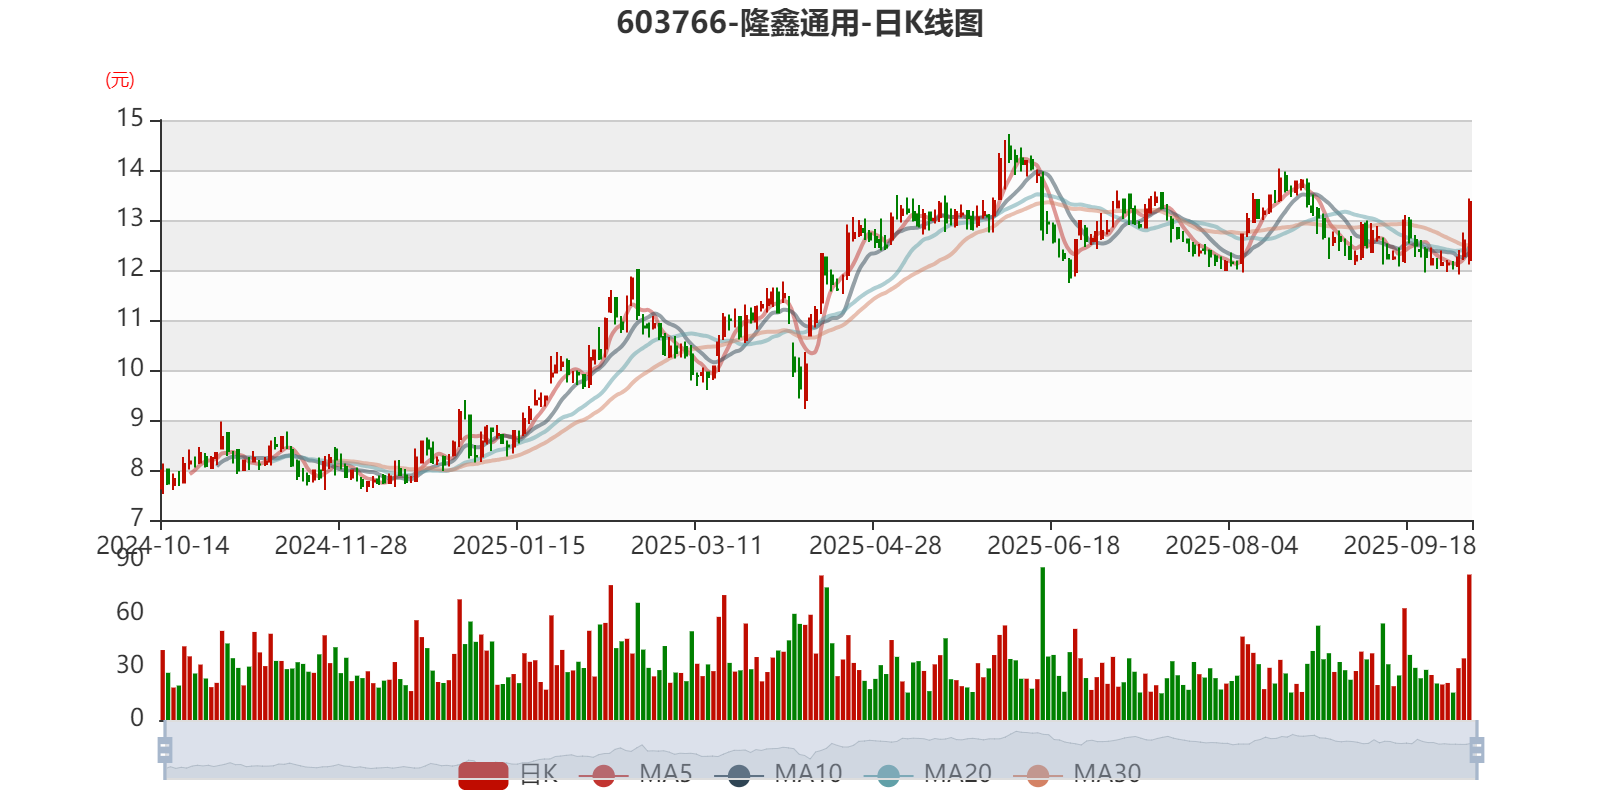Click the 2025-03-11 axis date

coord(697,546)
